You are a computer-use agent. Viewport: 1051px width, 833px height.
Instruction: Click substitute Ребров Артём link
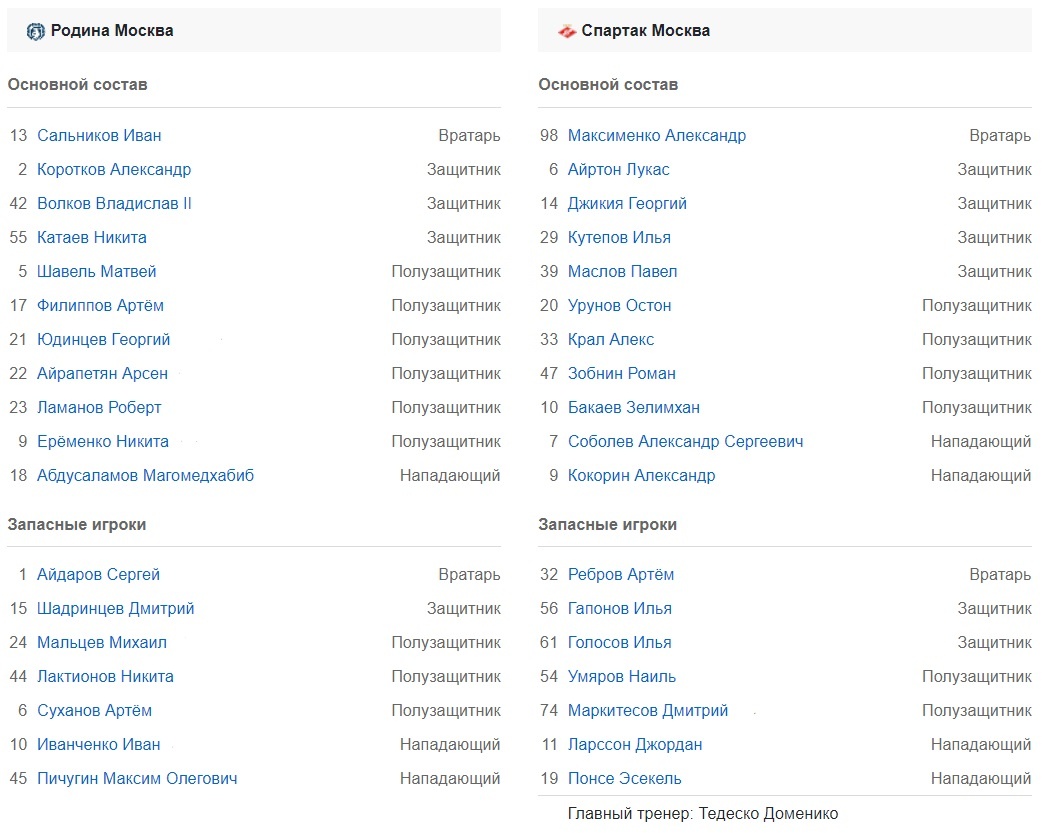[620, 575]
